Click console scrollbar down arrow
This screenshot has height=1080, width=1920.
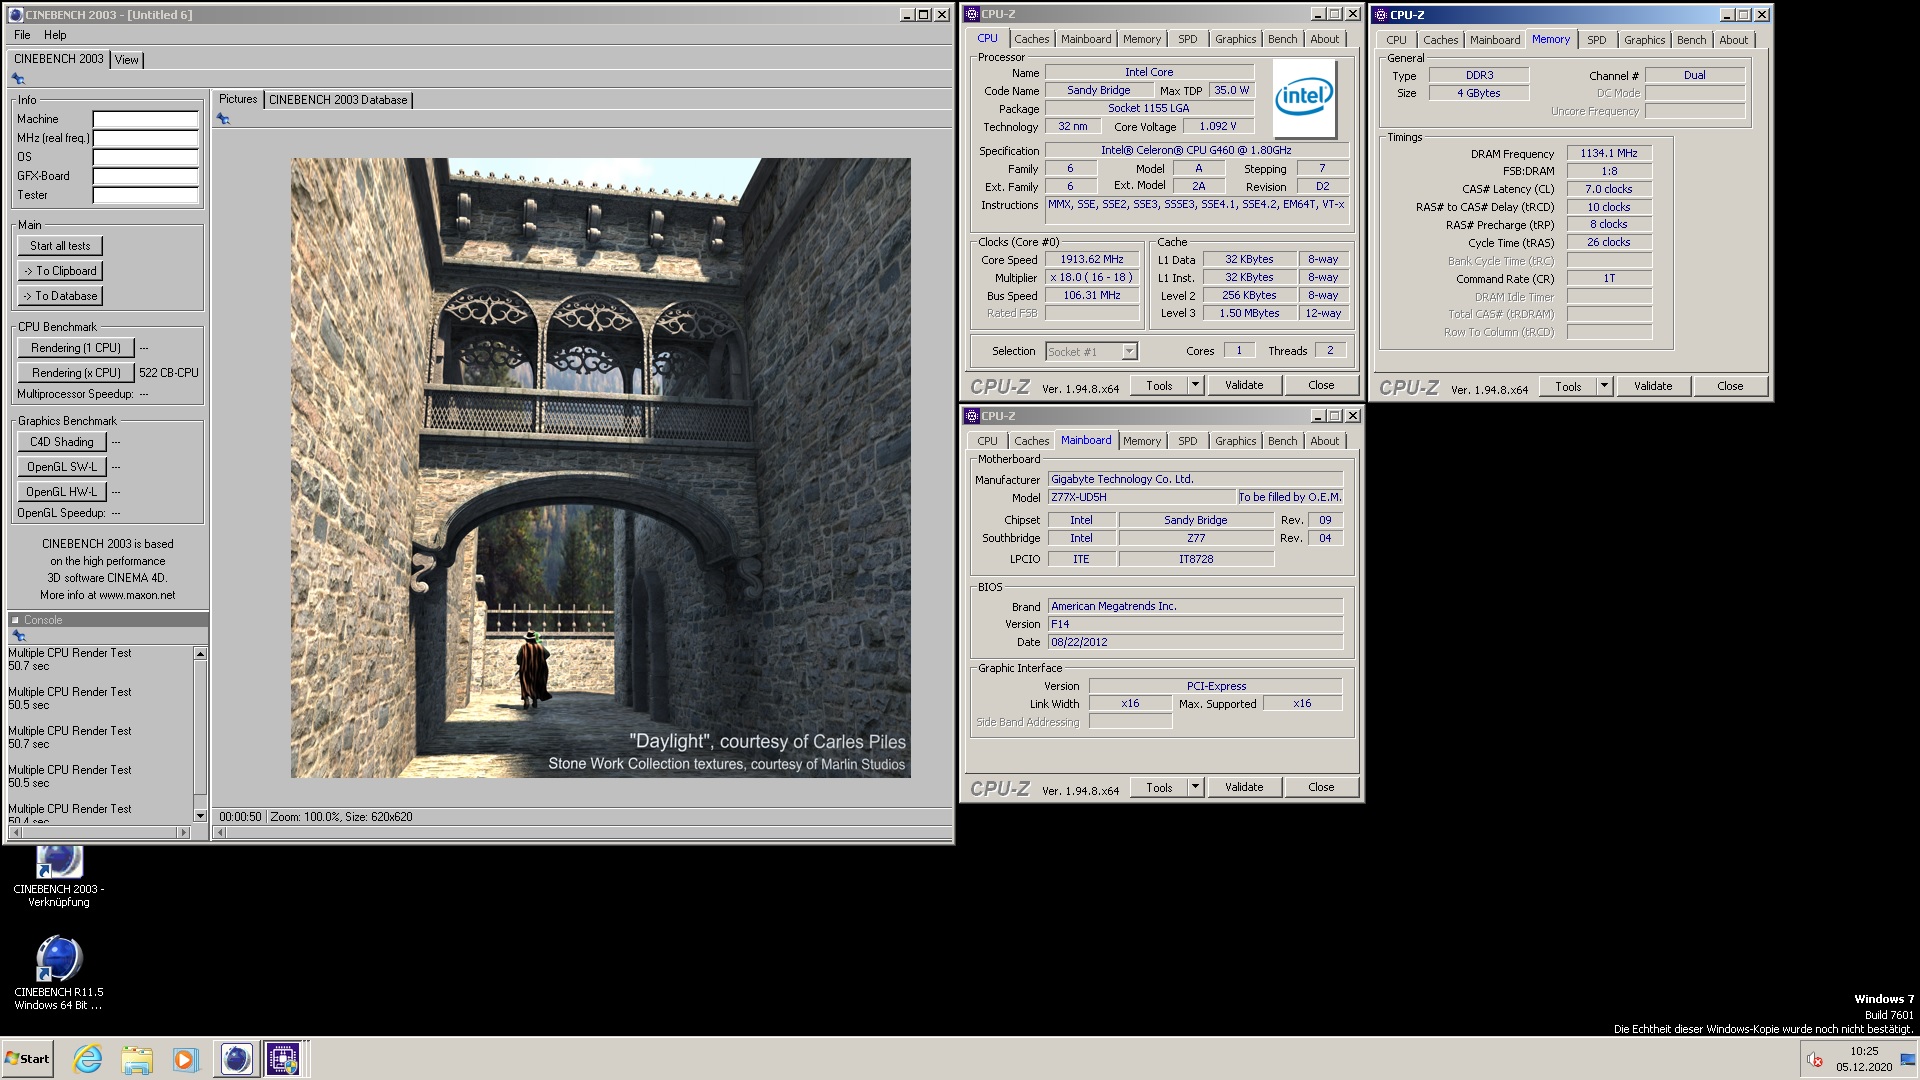pyautogui.click(x=200, y=816)
